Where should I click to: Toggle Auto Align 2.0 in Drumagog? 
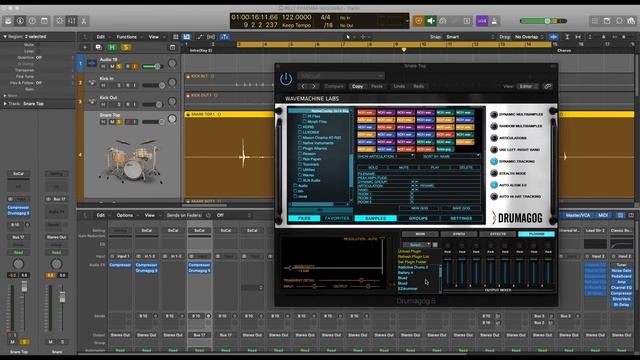coord(494,185)
